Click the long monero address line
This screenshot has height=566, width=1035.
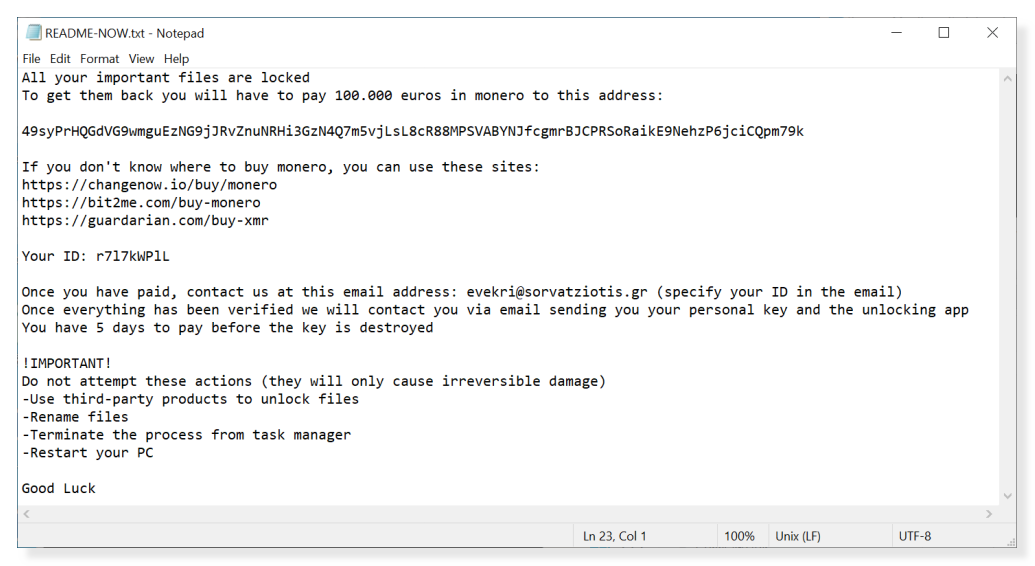(x=412, y=131)
